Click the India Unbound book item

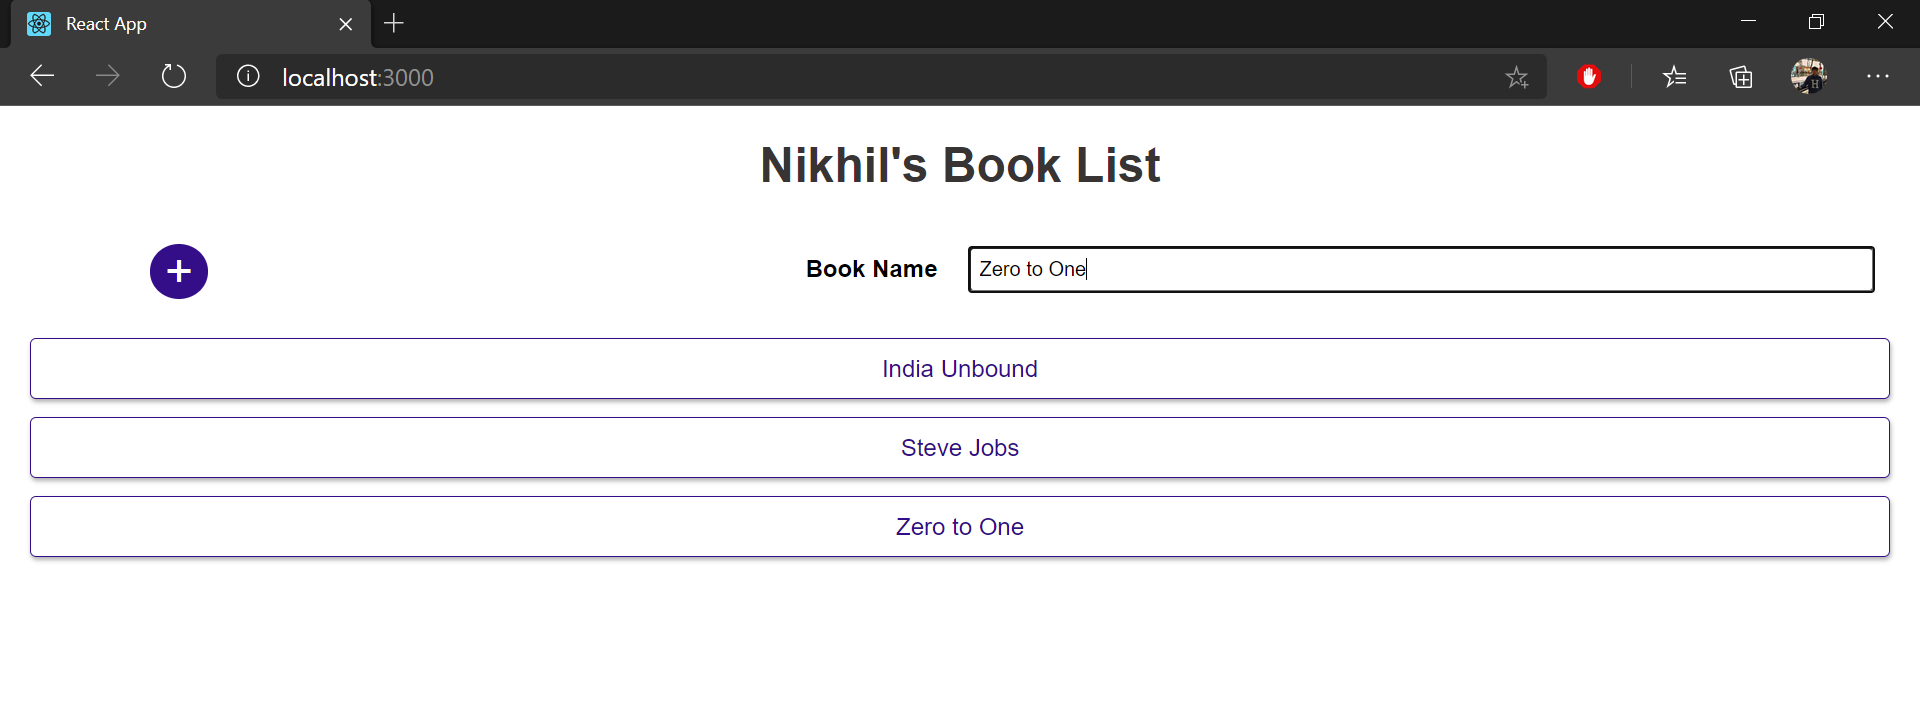click(x=960, y=369)
